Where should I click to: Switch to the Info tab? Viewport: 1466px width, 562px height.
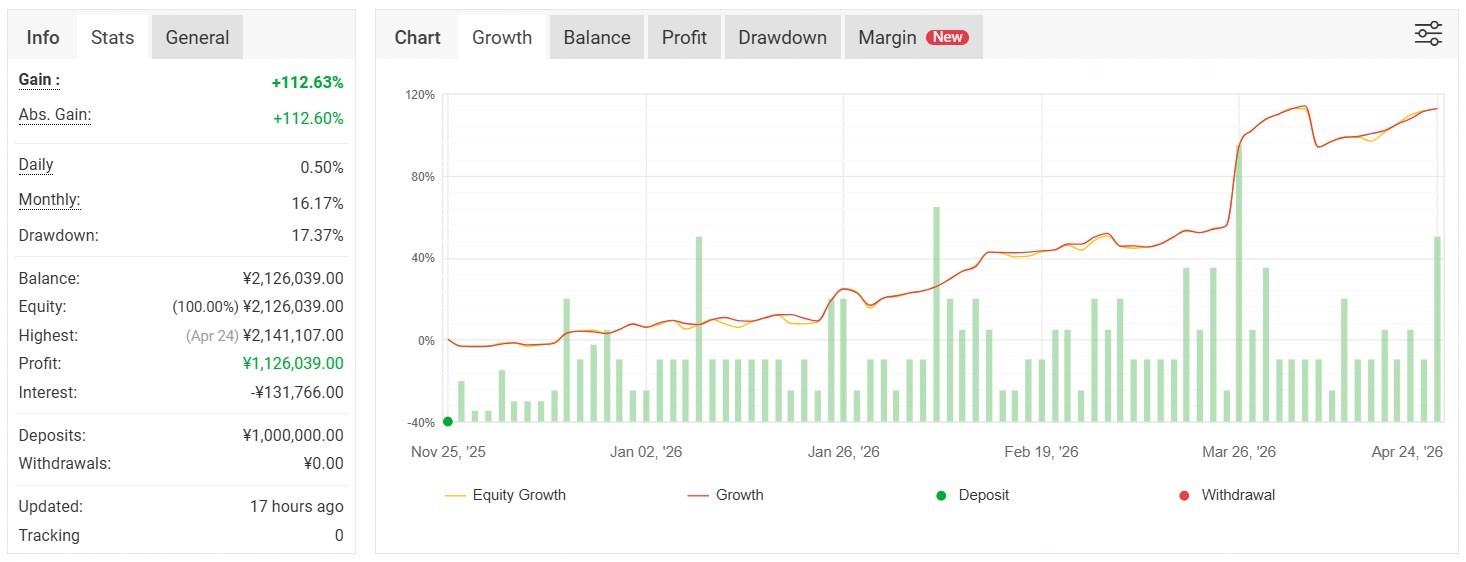tap(43, 38)
